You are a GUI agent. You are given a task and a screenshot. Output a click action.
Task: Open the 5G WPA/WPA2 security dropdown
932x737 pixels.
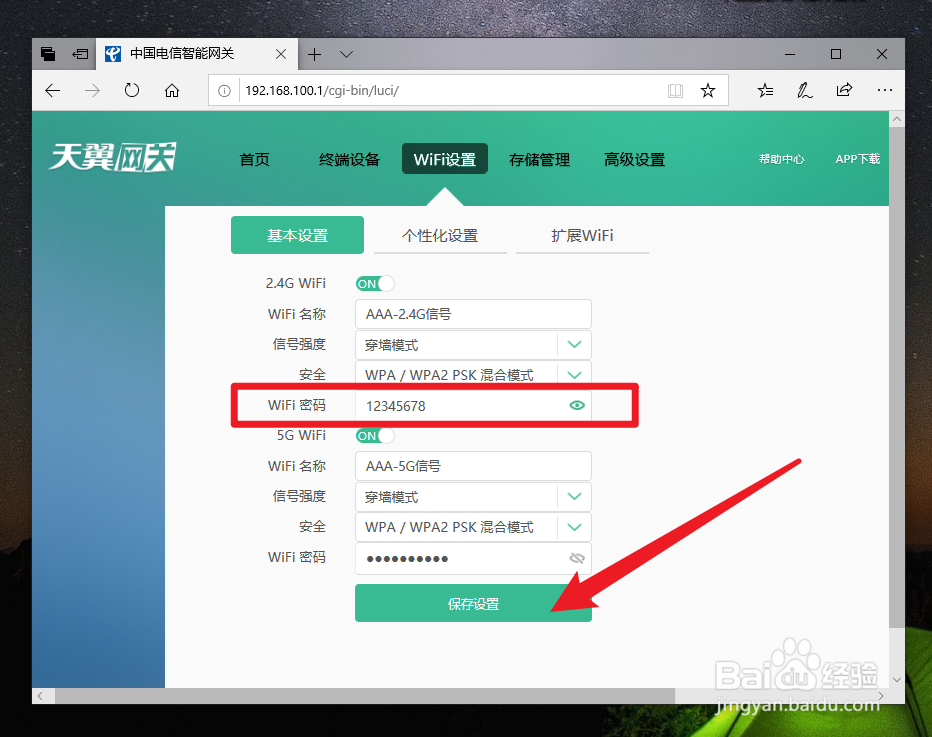tap(574, 527)
